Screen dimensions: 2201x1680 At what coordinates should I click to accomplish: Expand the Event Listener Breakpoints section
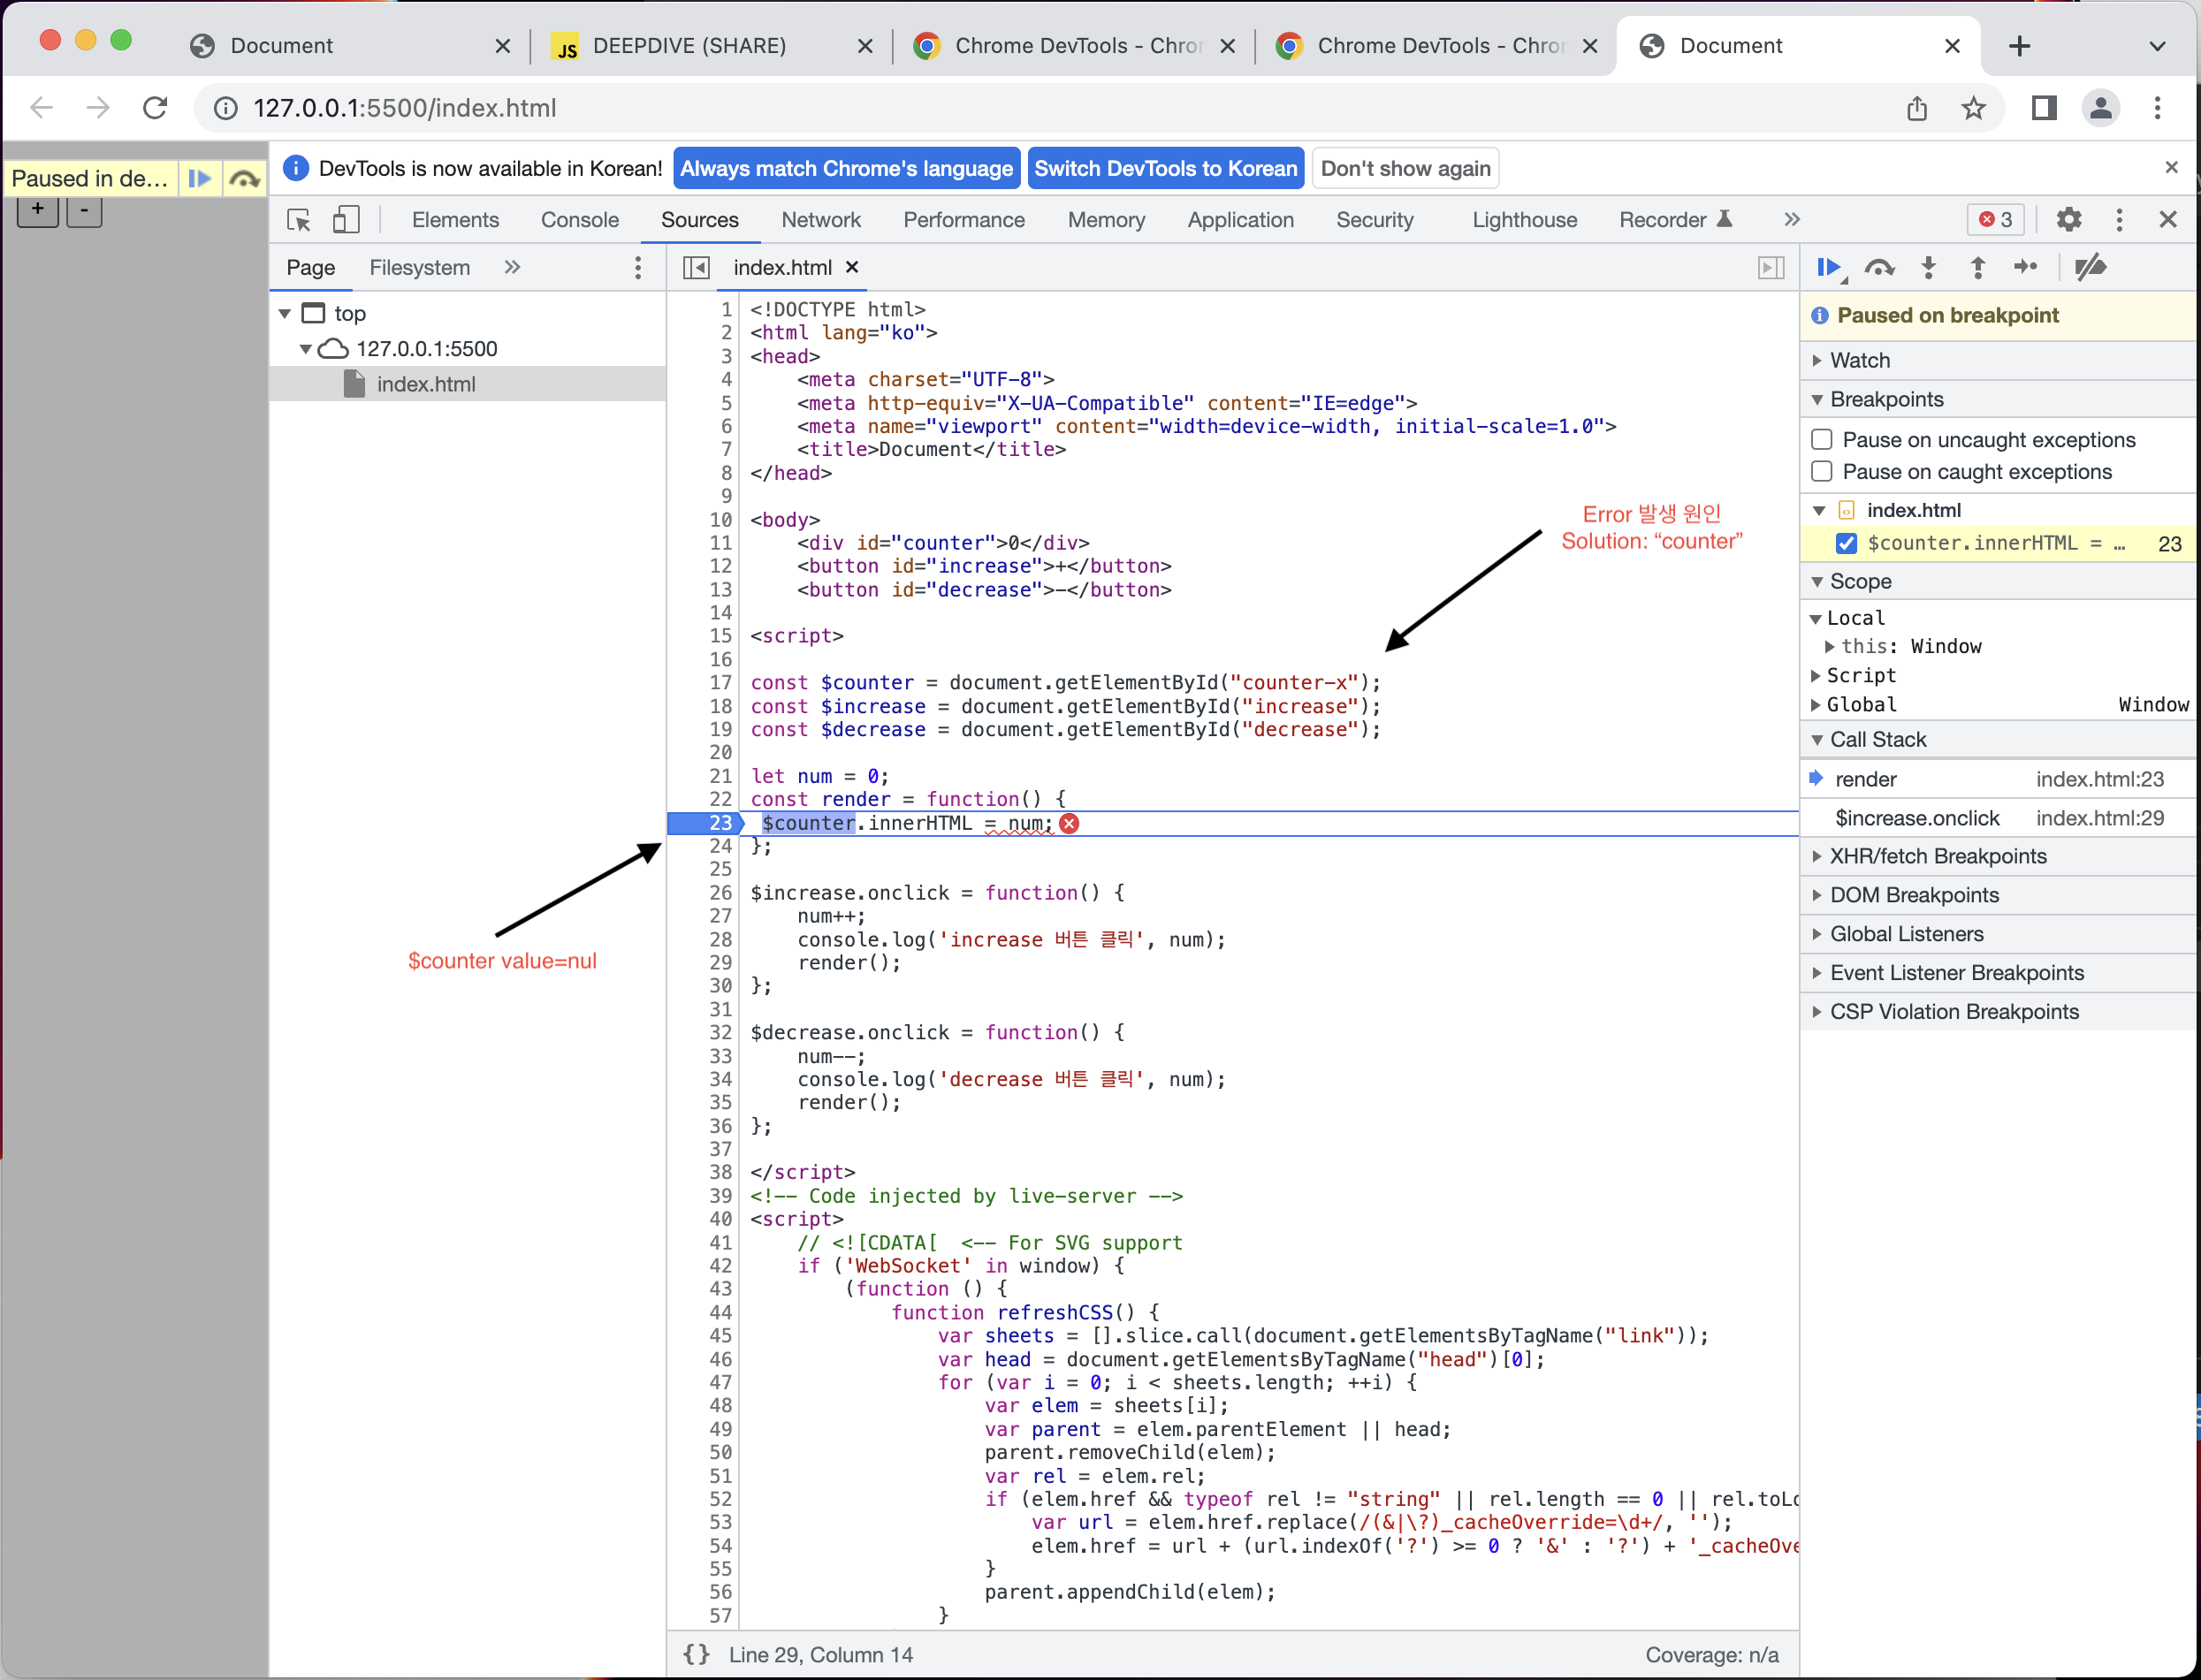pyautogui.click(x=1956, y=973)
